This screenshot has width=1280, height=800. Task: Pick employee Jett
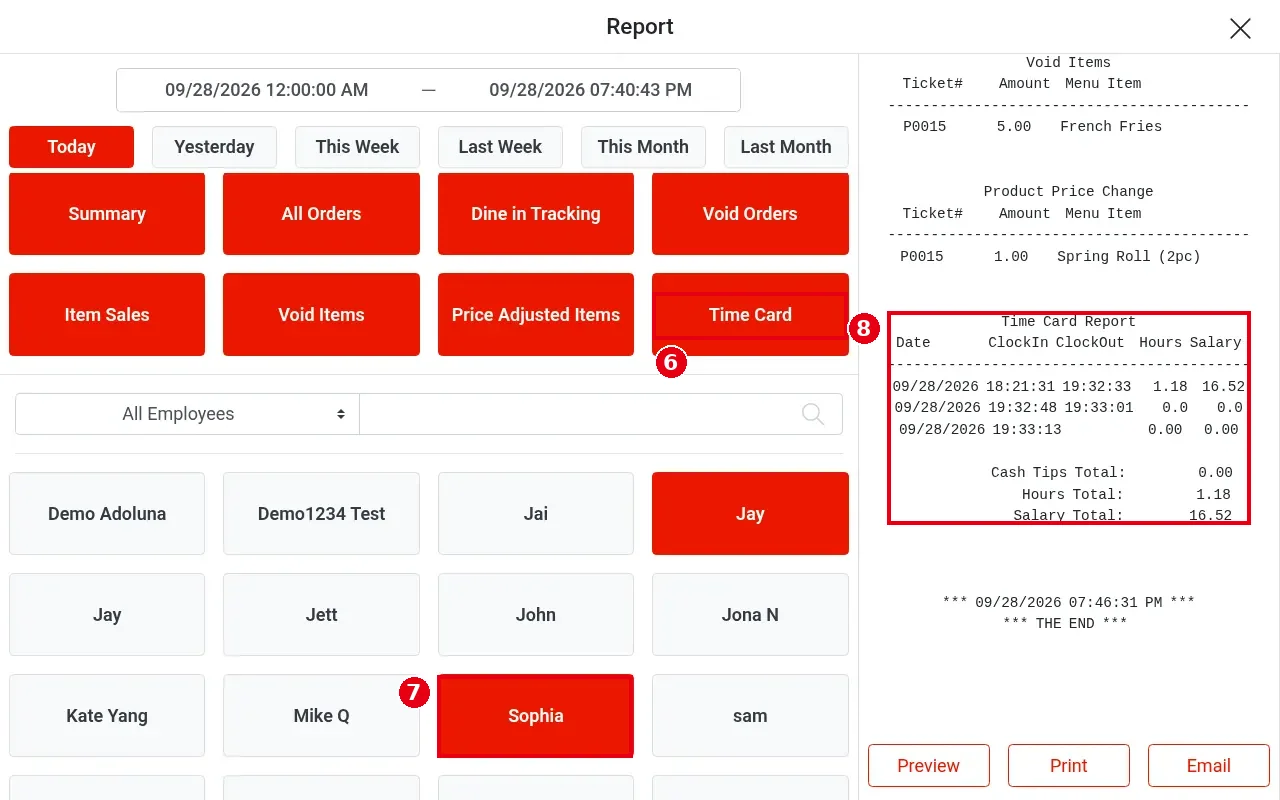321,615
